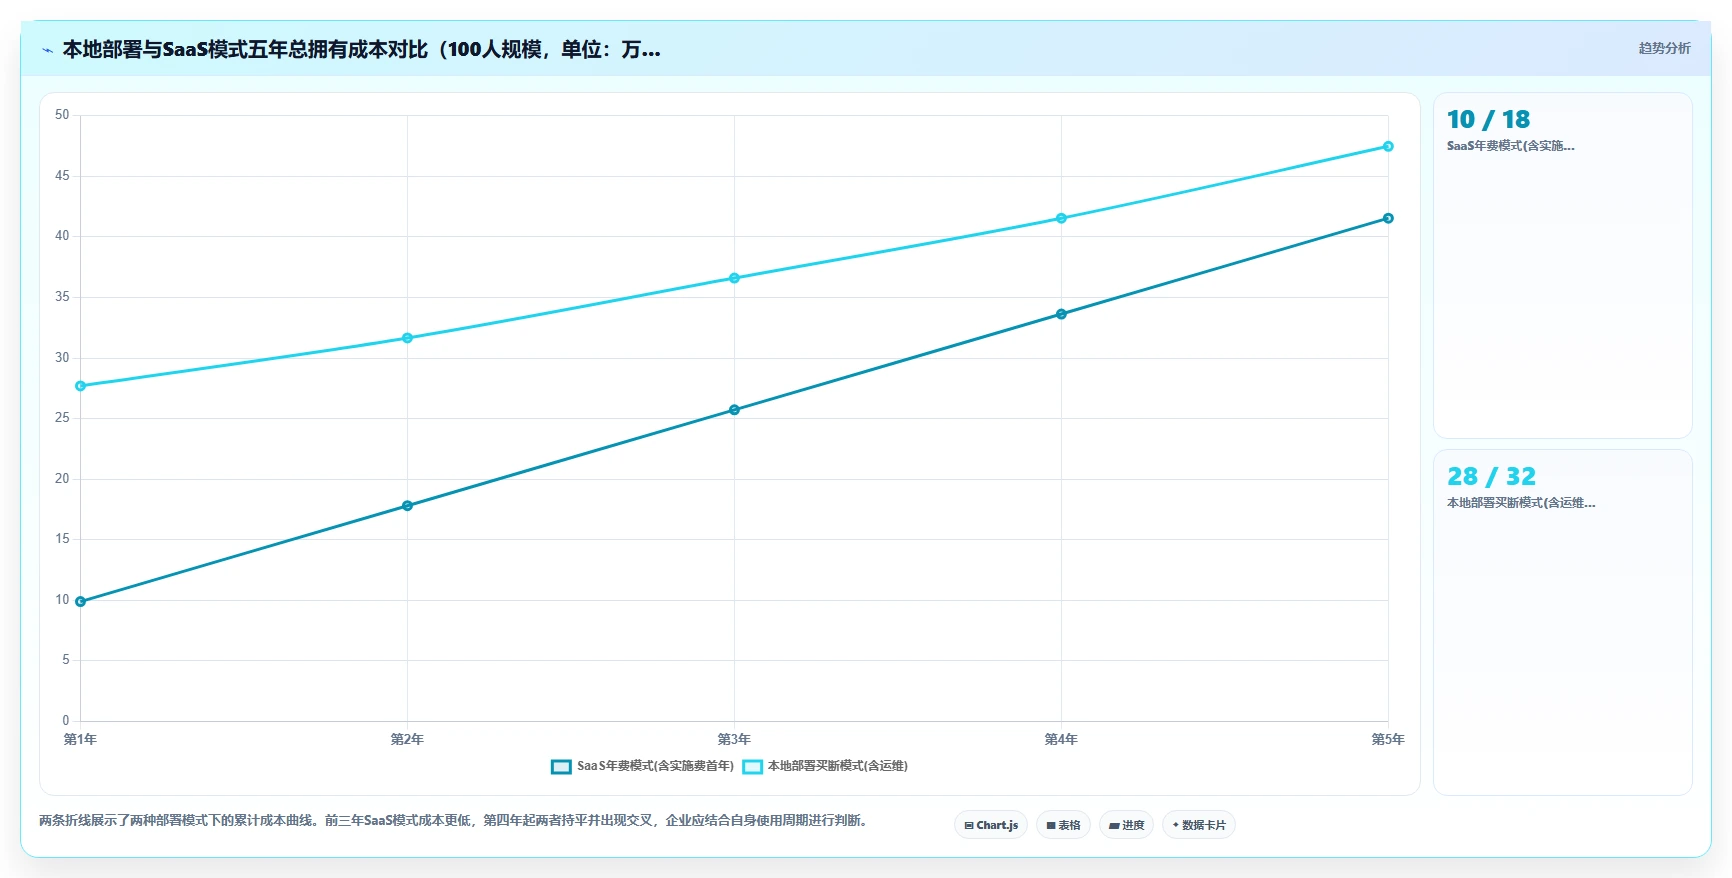Screen dimensions: 1732x878
Task: Select the 本地部署 data point at 第4年
Action: pyautogui.click(x=1061, y=218)
